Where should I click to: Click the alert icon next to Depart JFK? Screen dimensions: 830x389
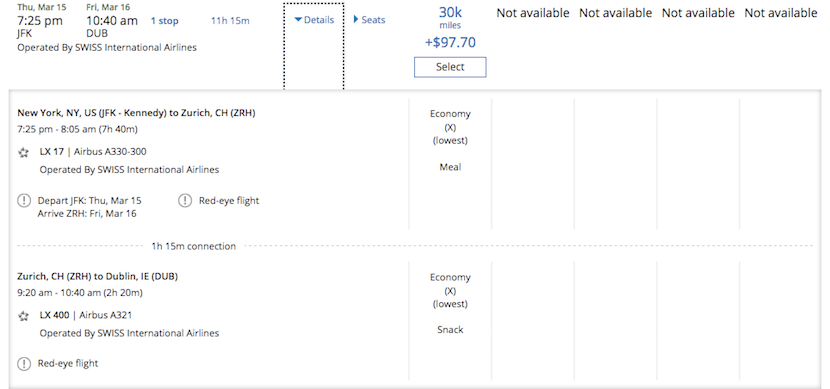coord(24,201)
